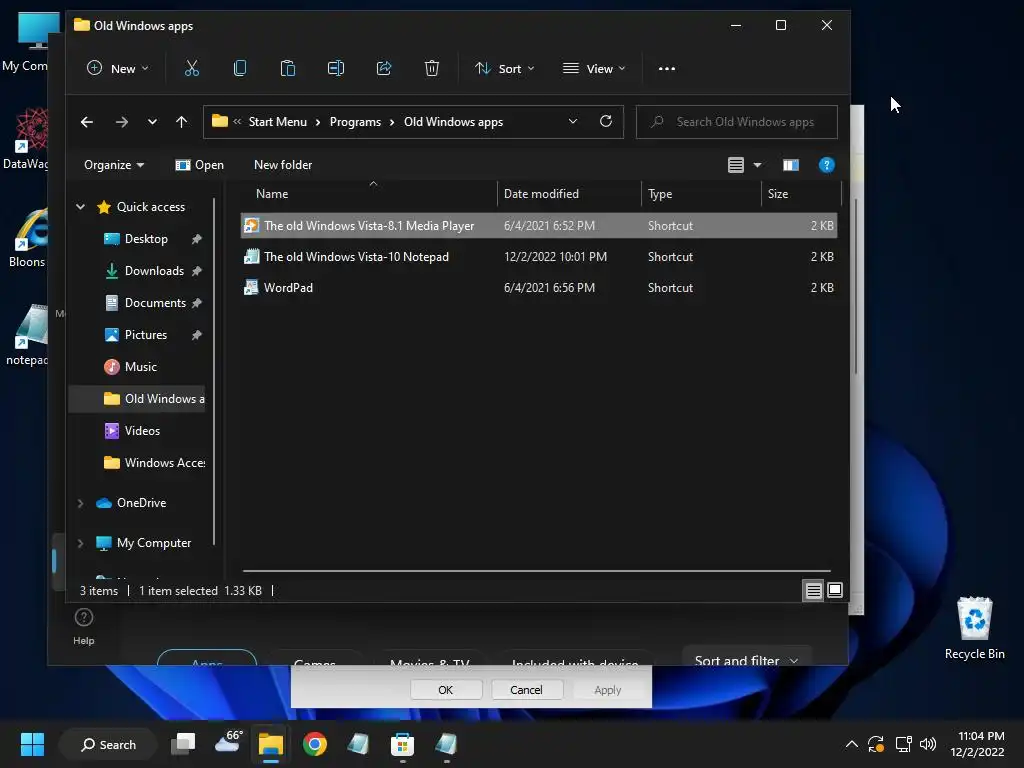Expand the OneDrive tree node
This screenshot has width=1024, height=768.
point(80,503)
